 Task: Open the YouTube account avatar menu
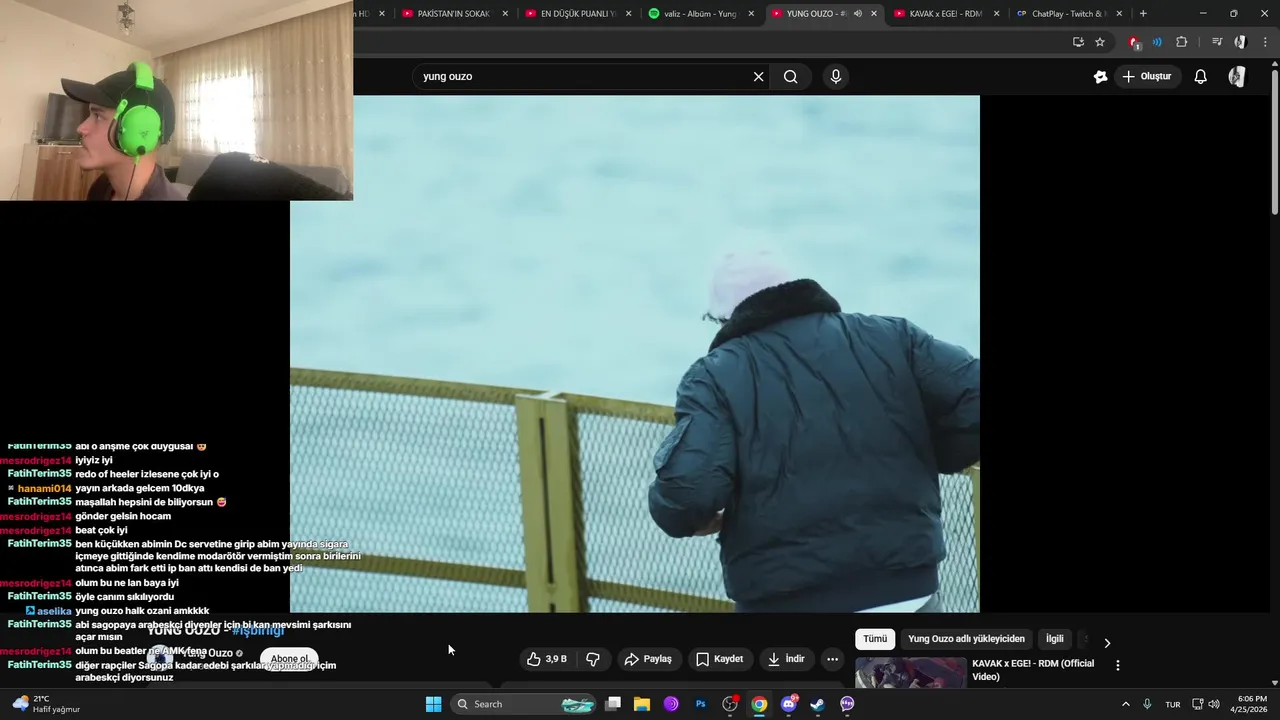pyautogui.click(x=1237, y=77)
